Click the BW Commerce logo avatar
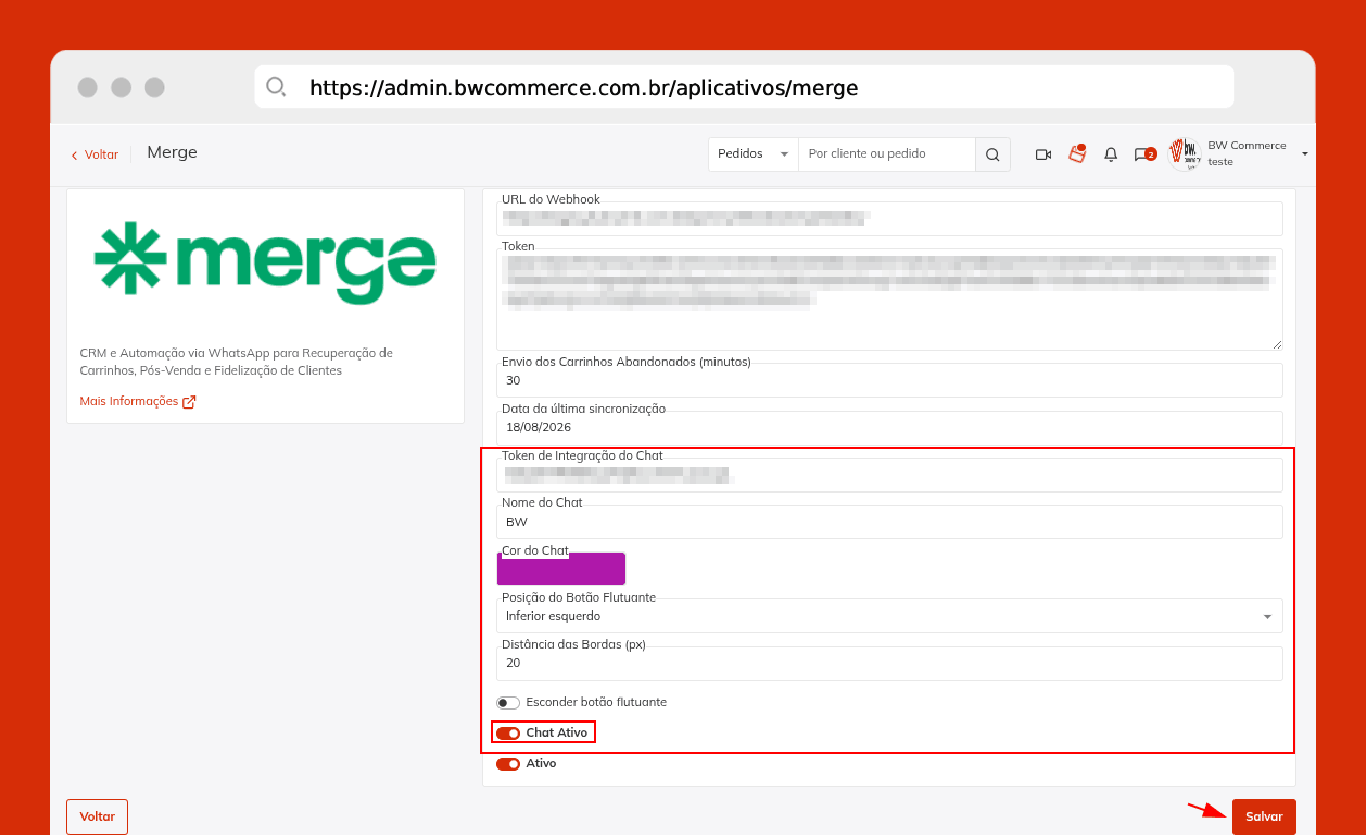This screenshot has height=835, width=1366. pos(1186,154)
